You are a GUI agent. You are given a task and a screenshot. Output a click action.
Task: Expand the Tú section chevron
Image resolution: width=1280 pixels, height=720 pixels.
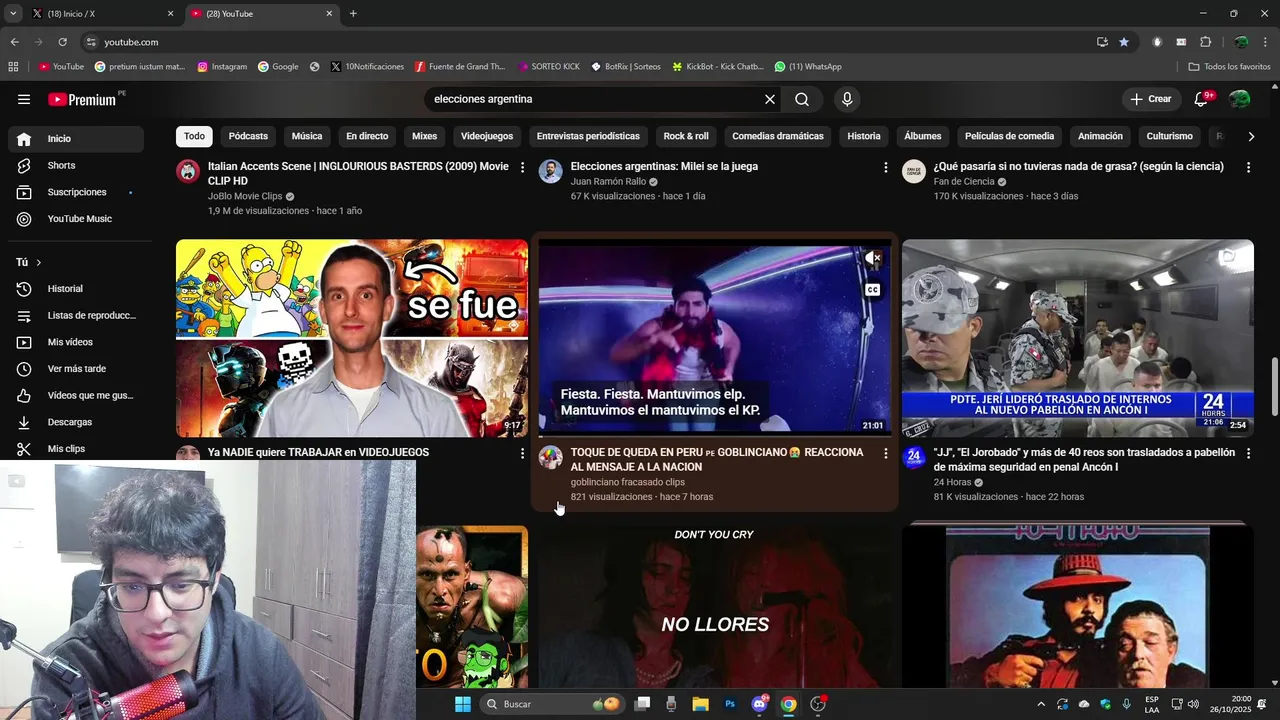(38, 262)
